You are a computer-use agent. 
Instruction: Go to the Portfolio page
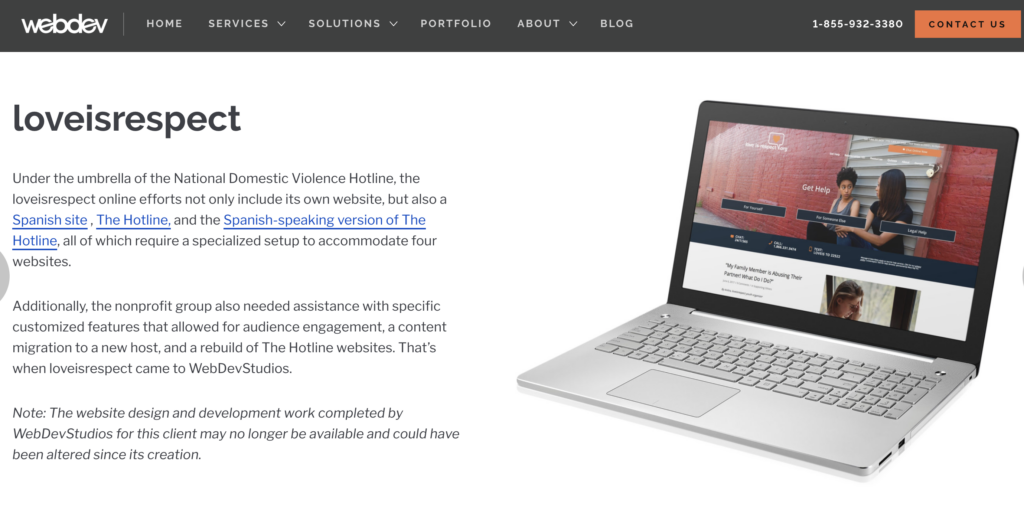[456, 23]
